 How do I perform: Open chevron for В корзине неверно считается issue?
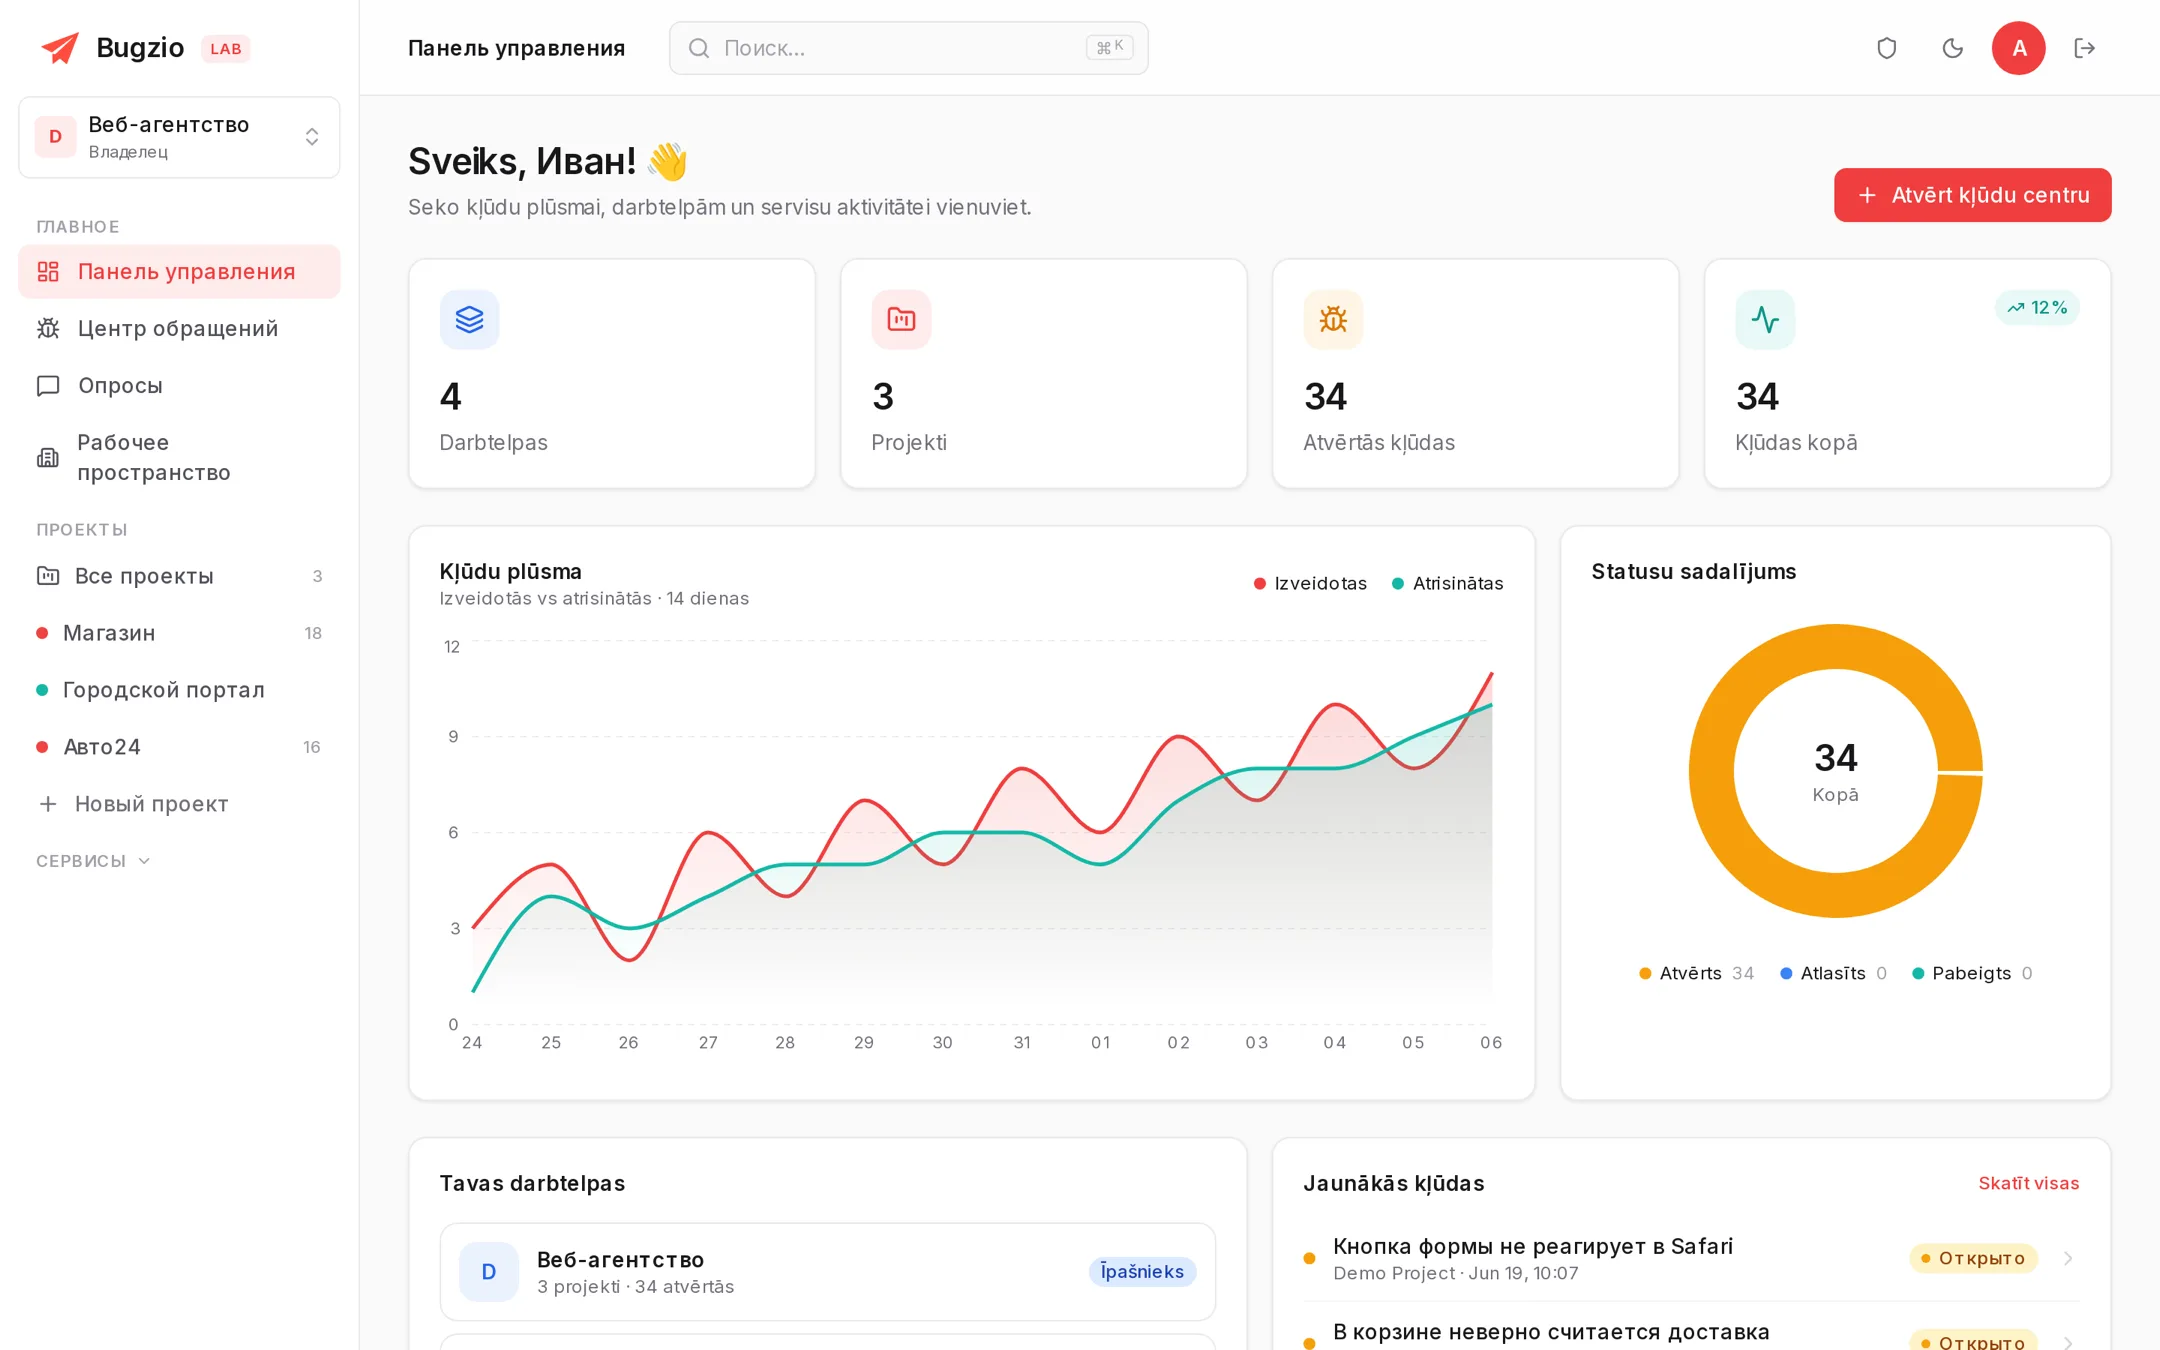[x=2068, y=1342]
